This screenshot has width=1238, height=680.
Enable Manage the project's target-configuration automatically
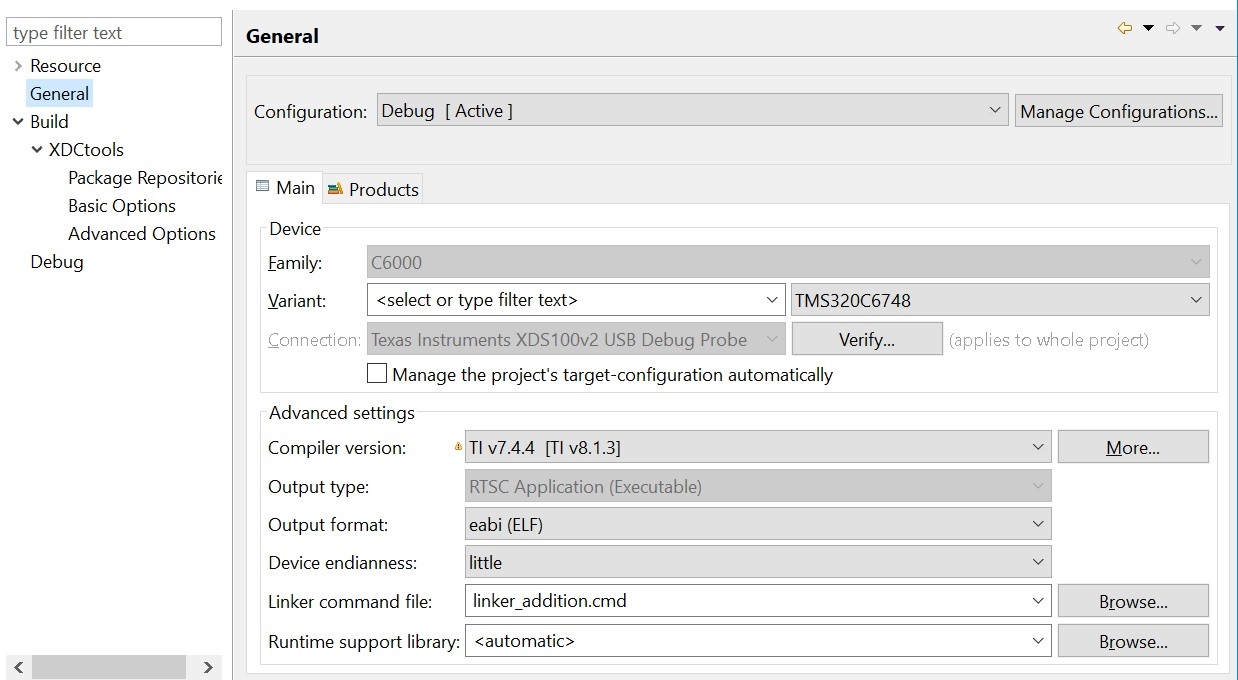coord(377,374)
